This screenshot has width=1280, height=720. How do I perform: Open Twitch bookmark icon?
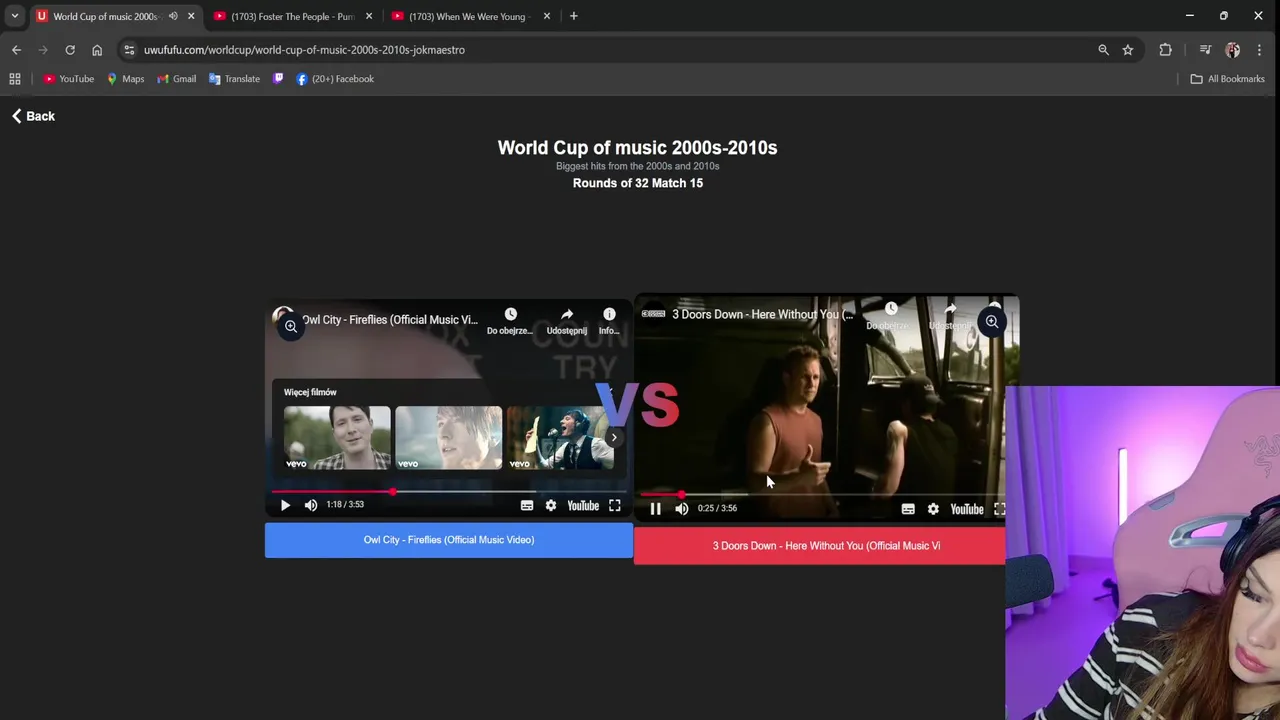click(278, 79)
